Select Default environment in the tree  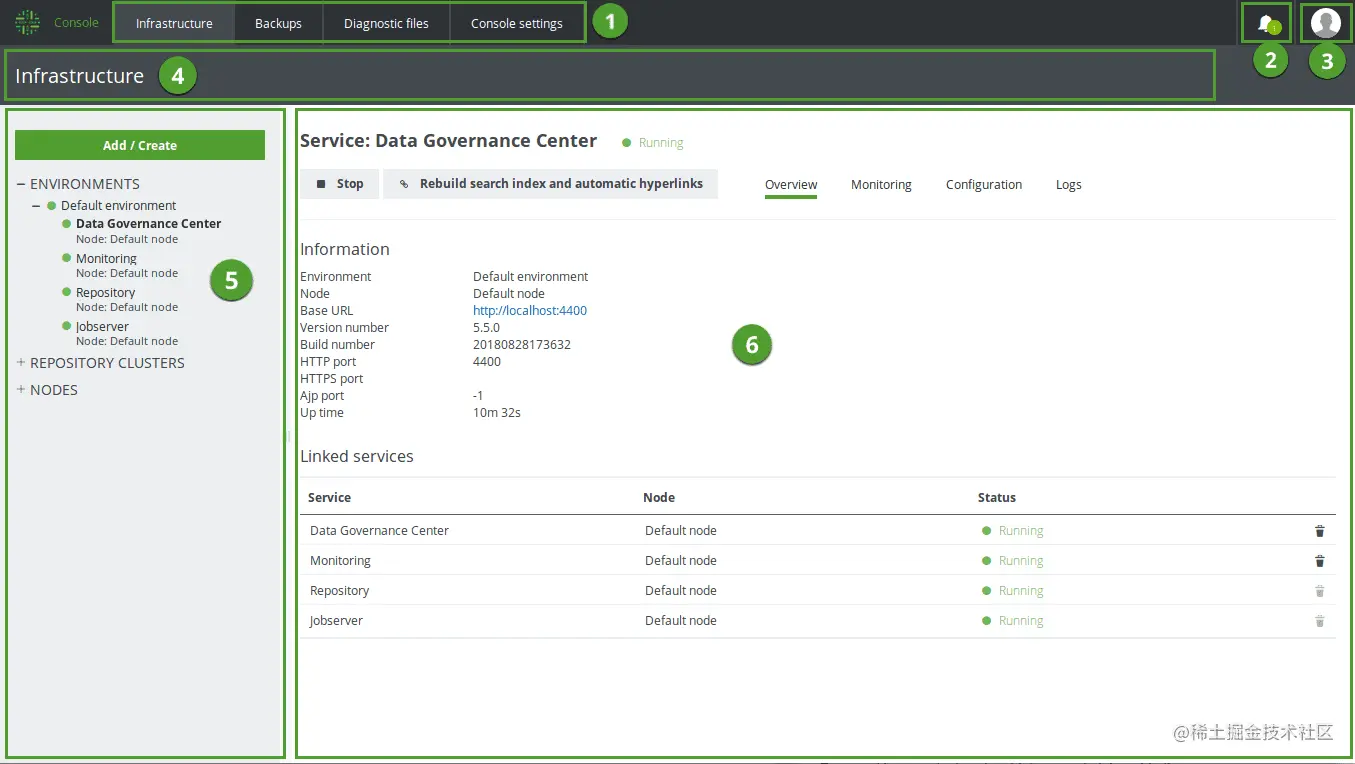[x=118, y=206]
